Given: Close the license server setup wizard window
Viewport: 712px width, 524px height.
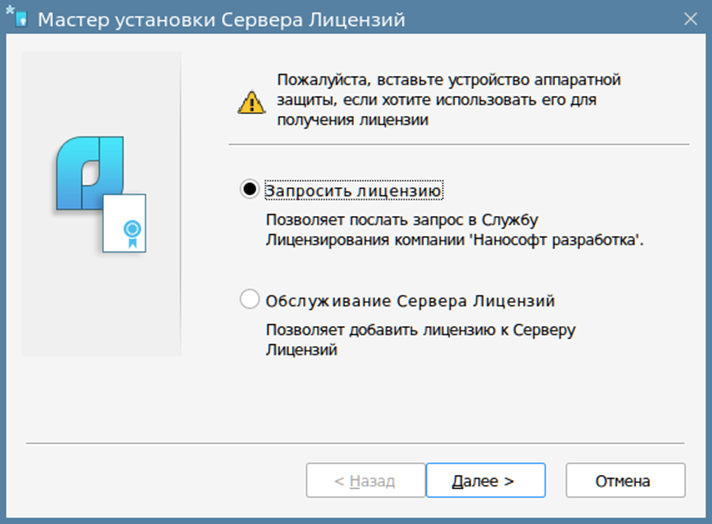Looking at the screenshot, I should pos(691,19).
